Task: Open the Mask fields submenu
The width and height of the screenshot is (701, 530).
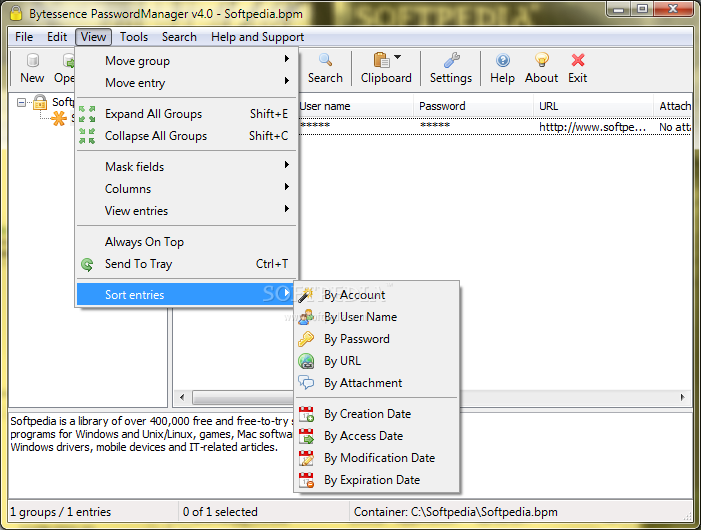Action: (x=186, y=167)
